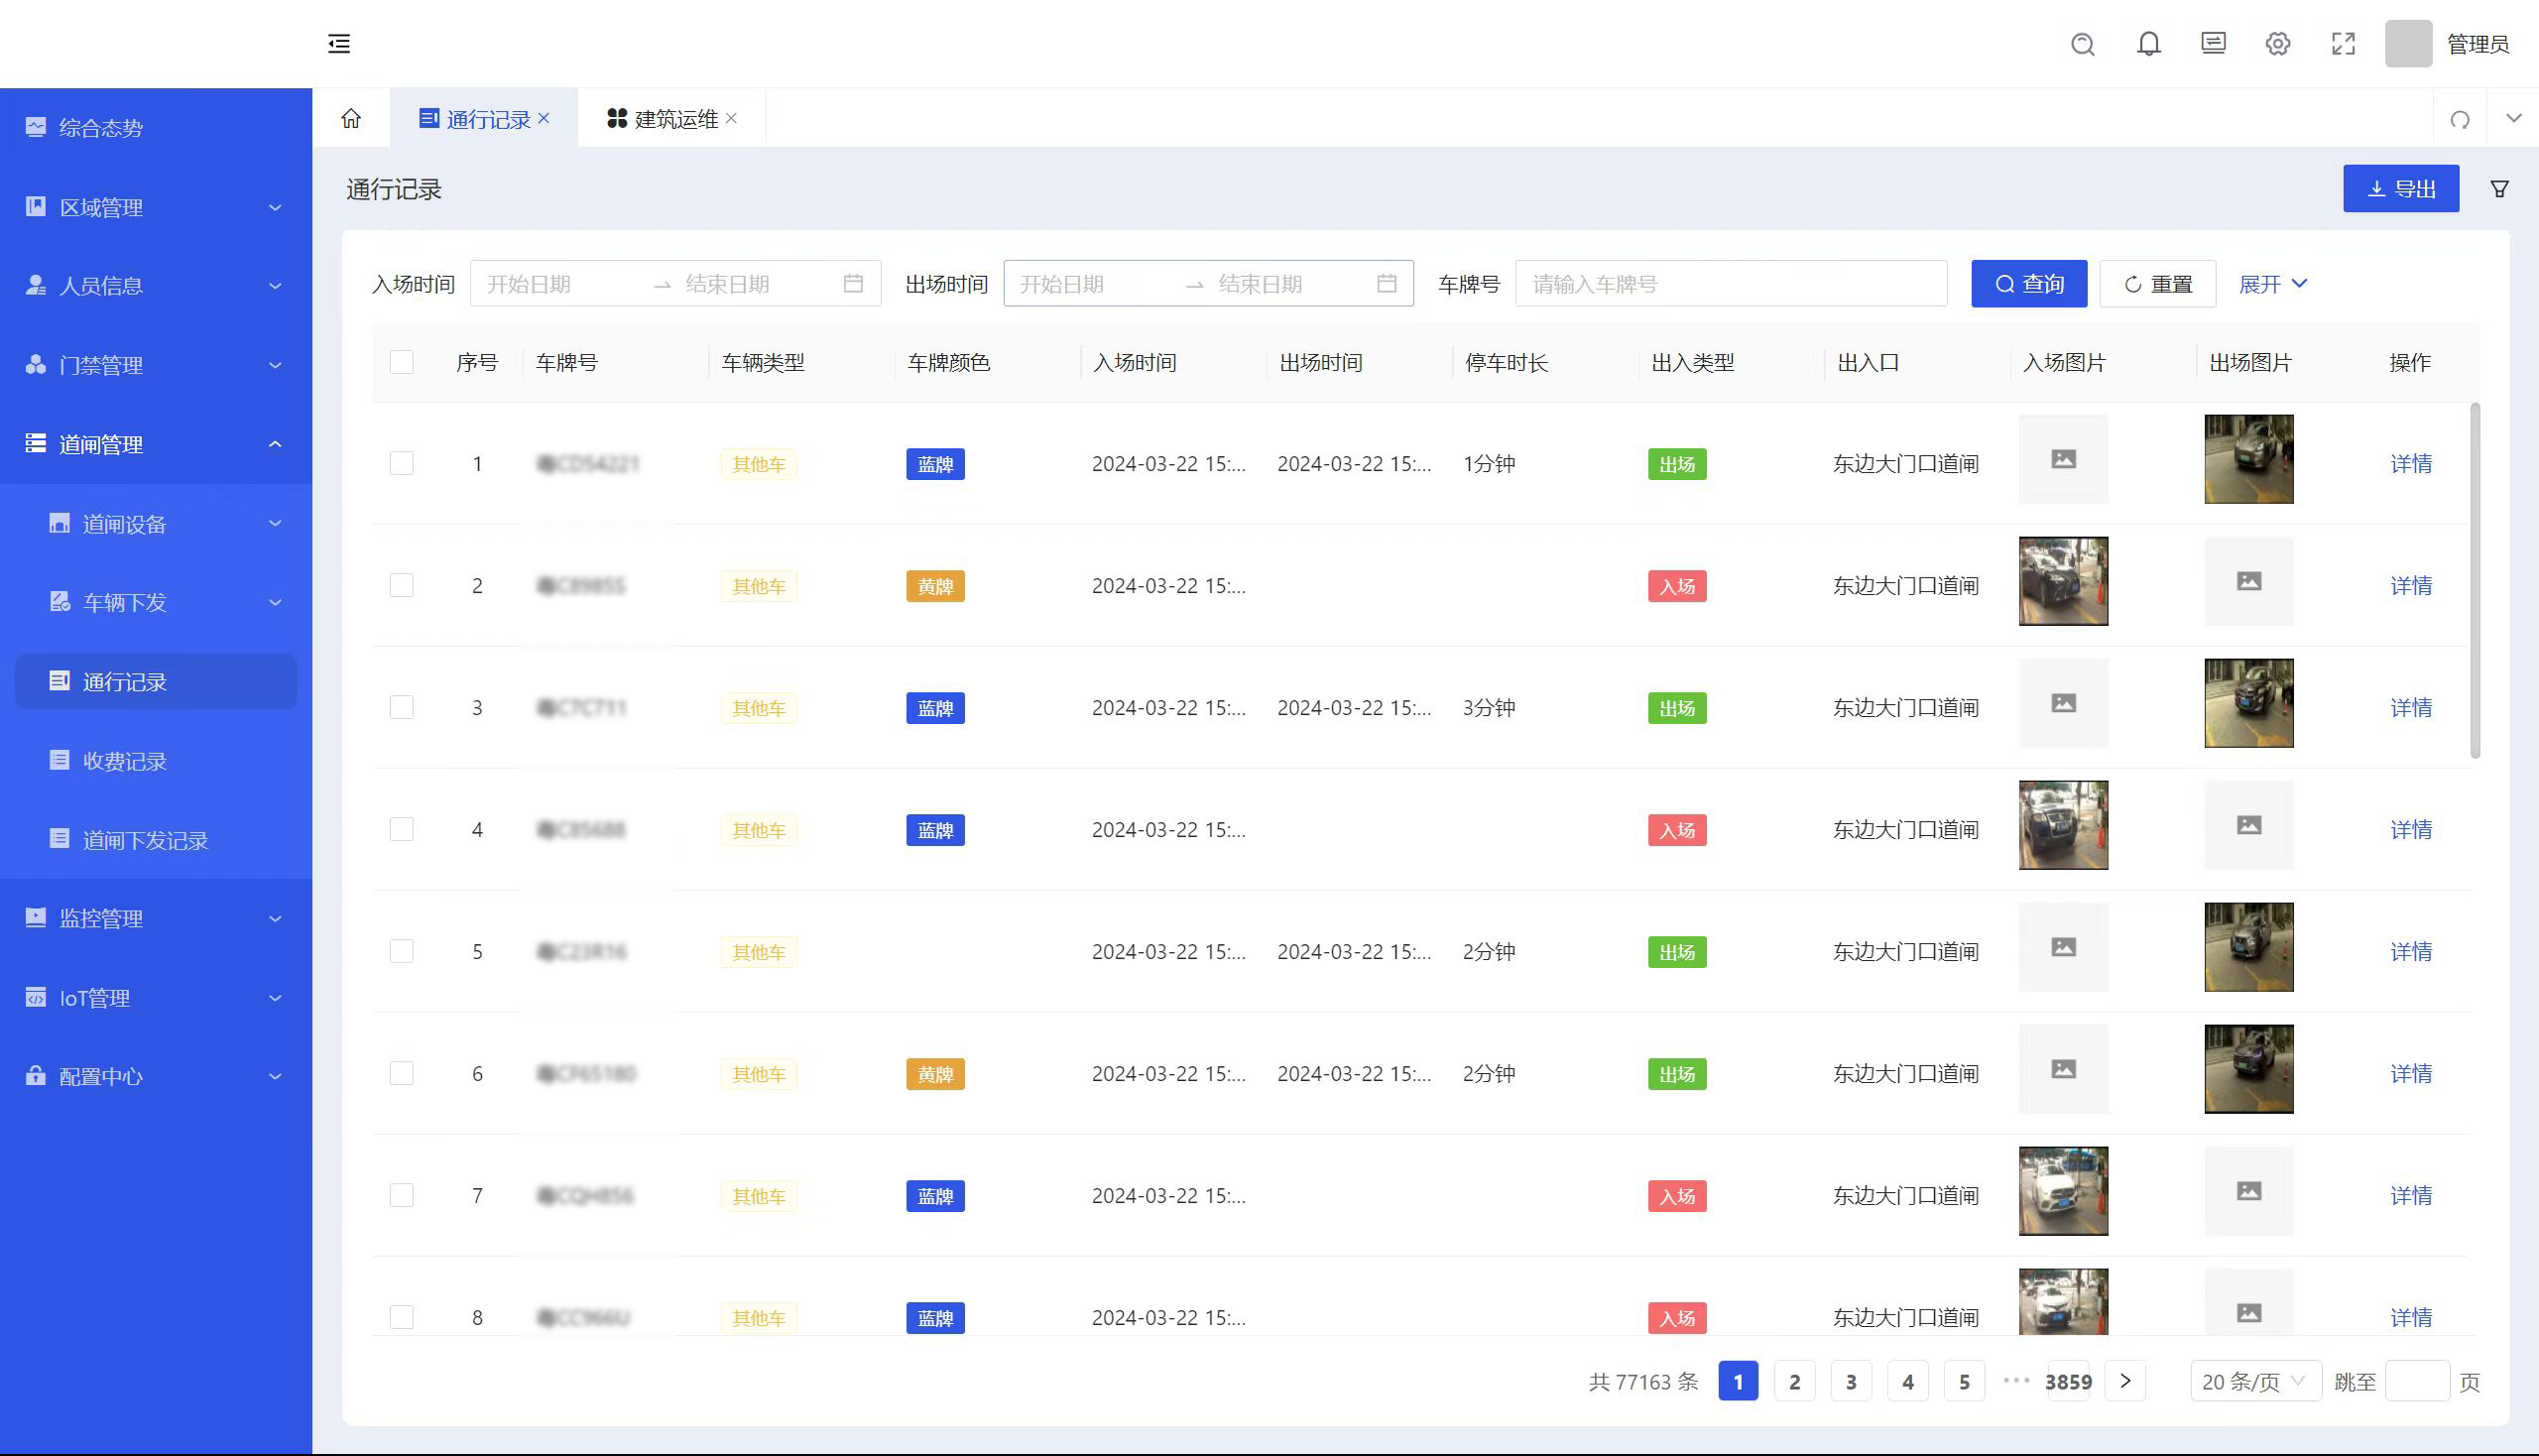This screenshot has height=1456, width=2539.
Task: Collapse the sidebar with the menu fold icon
Action: (339, 44)
